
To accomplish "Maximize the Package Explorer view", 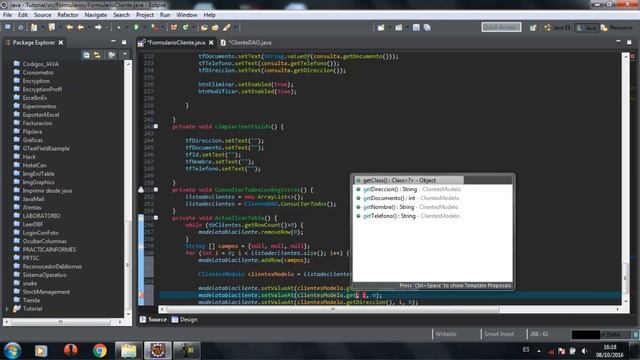I will [x=124, y=42].
